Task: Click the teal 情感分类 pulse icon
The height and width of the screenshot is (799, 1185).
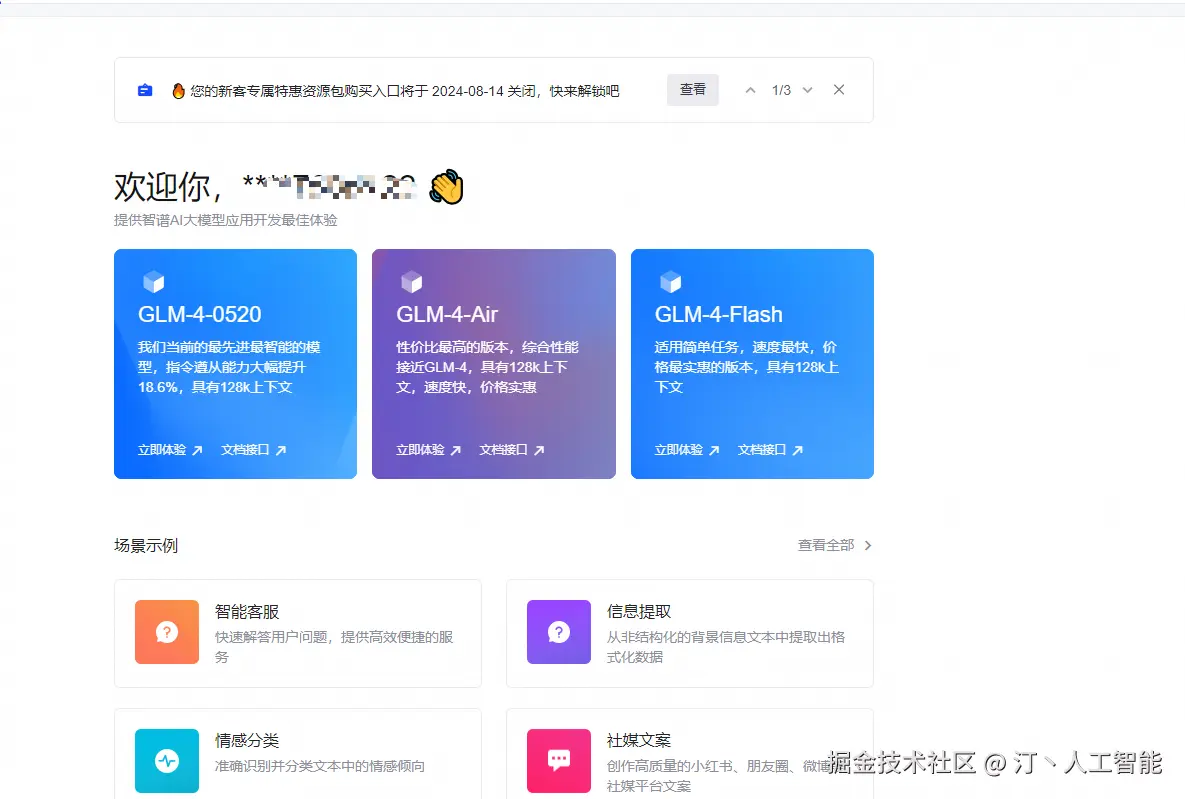Action: (x=167, y=760)
